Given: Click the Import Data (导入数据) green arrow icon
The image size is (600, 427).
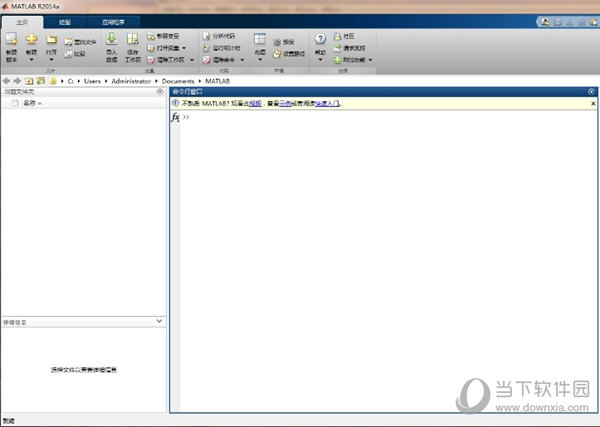Looking at the screenshot, I should click(111, 39).
